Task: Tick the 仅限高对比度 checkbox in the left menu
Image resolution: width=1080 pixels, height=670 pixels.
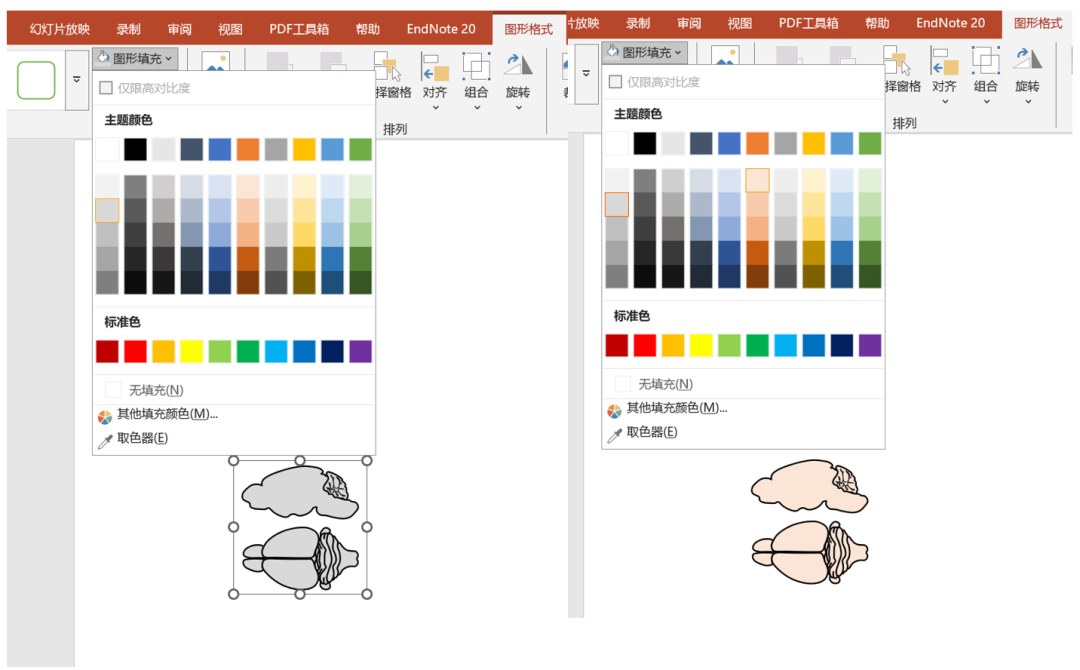Action: (106, 88)
